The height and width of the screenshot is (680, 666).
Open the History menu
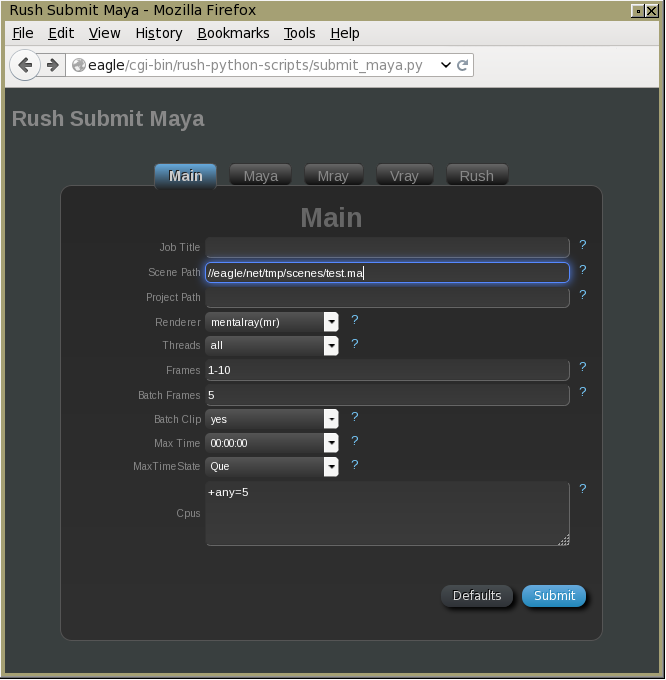point(159,33)
